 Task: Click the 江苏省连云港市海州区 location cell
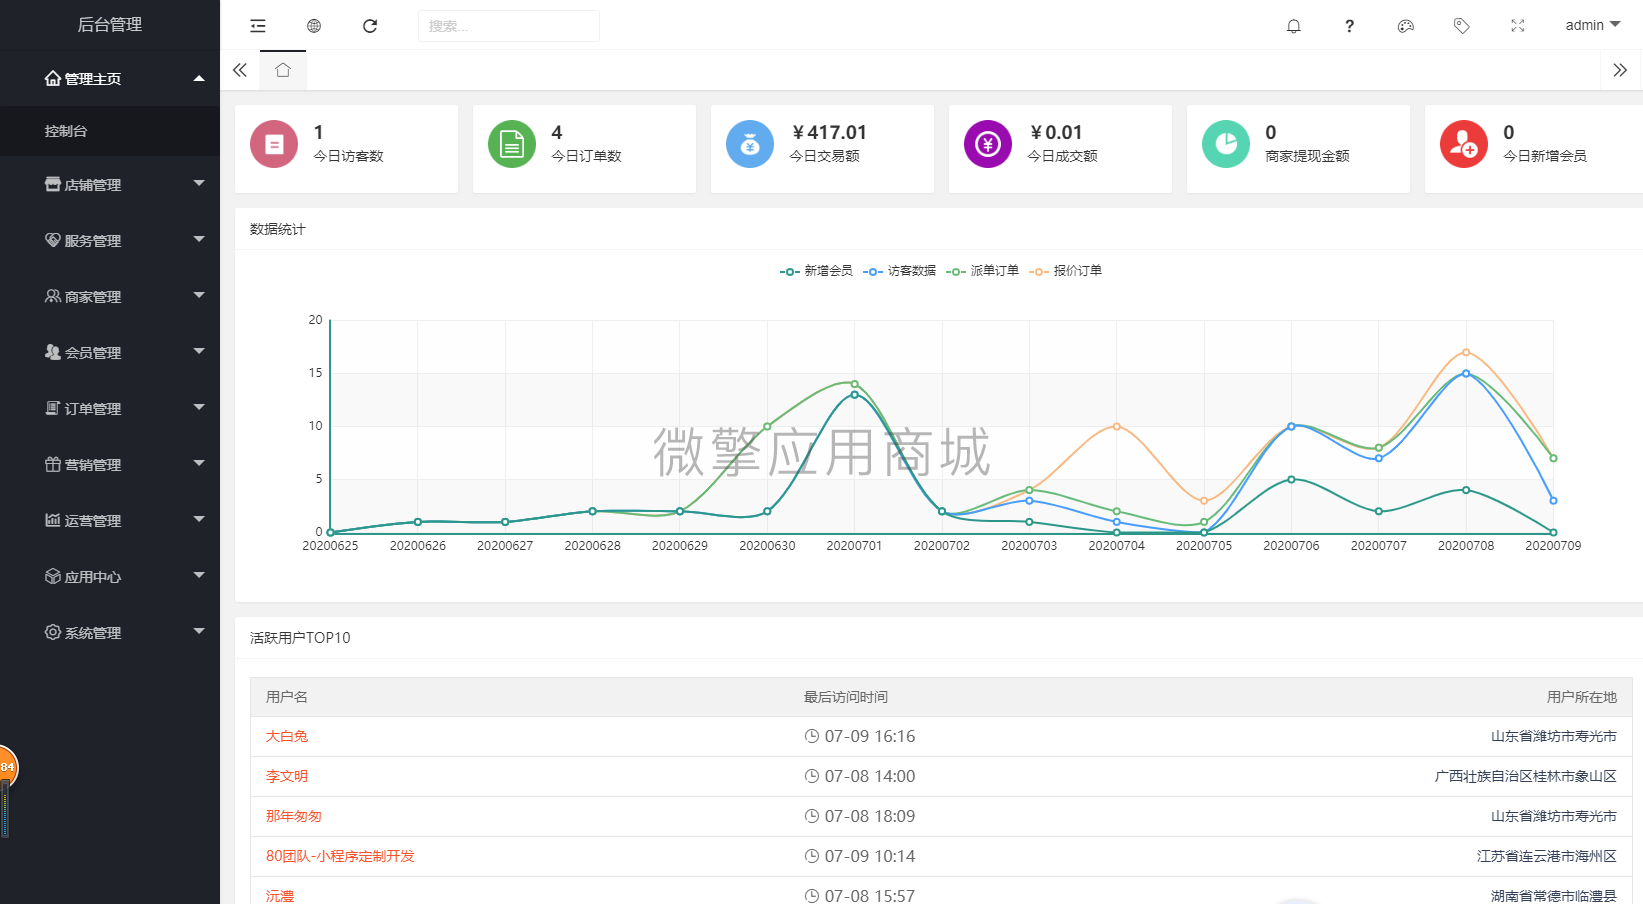(1547, 856)
